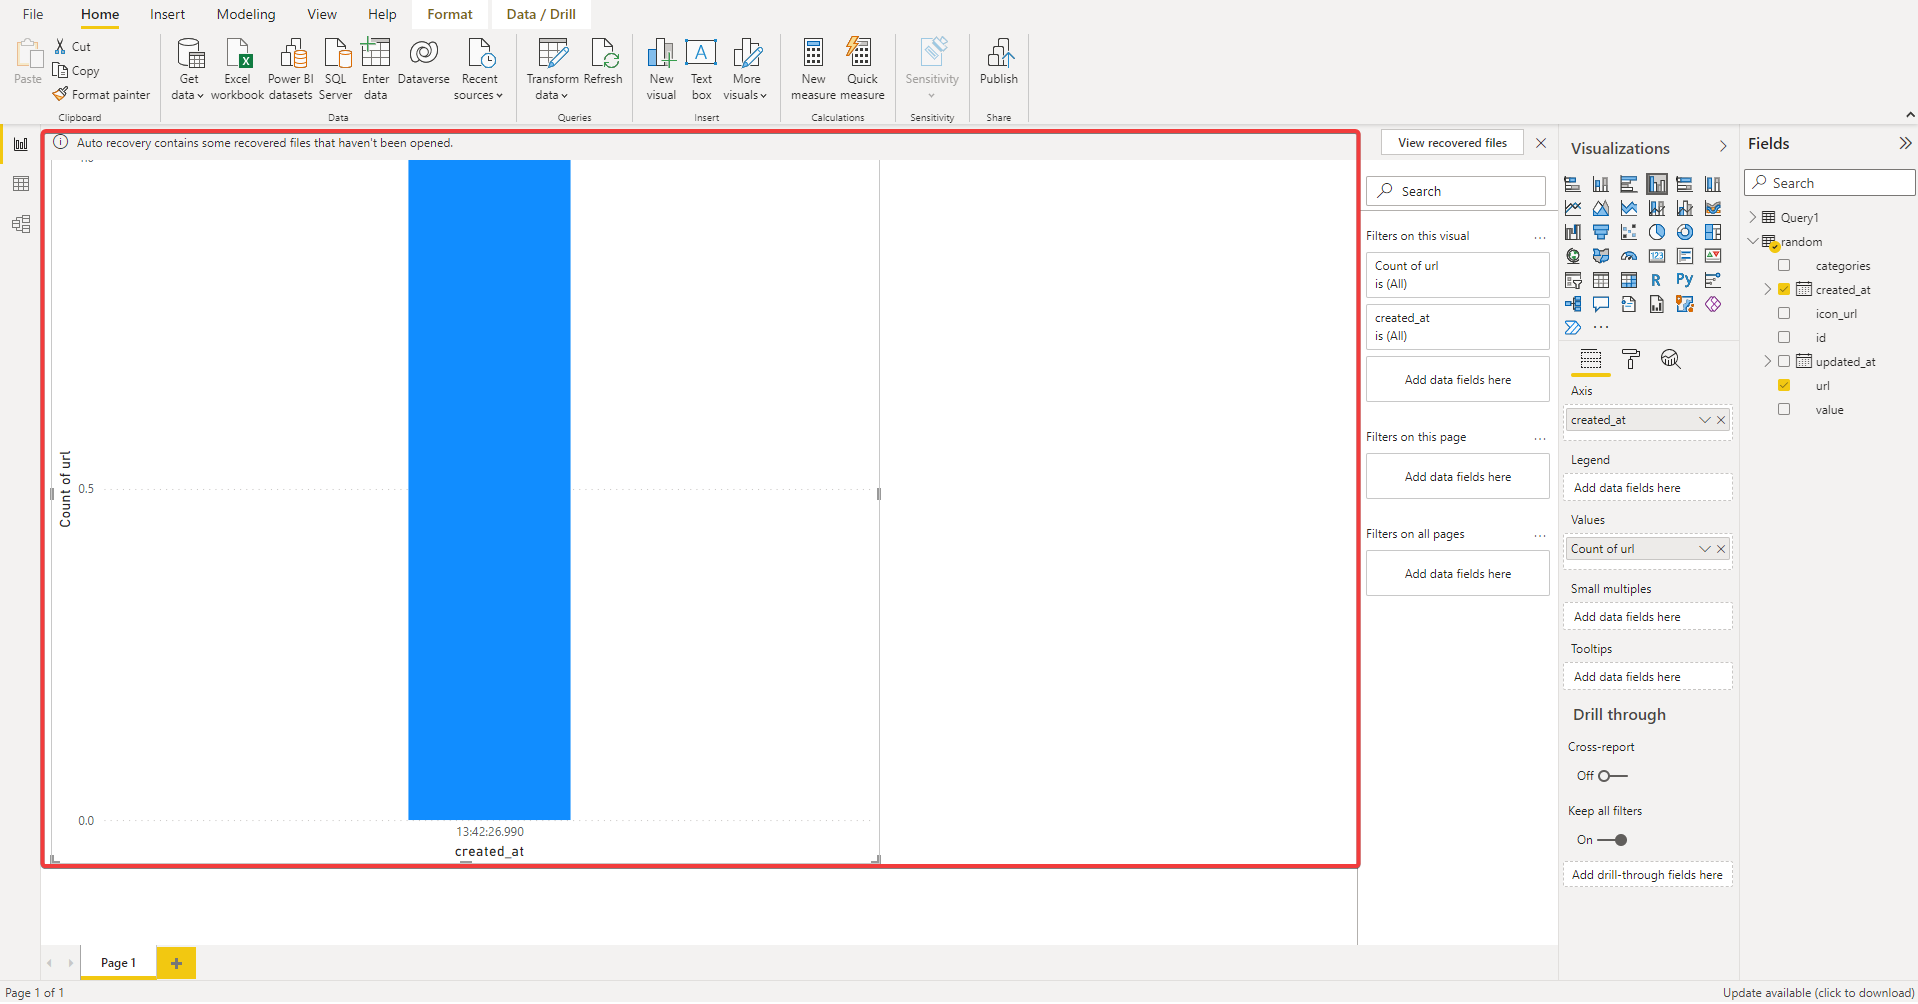Screen dimensions: 1918x1004
Task: Select the Matrix visualization
Action: [x=1629, y=280]
